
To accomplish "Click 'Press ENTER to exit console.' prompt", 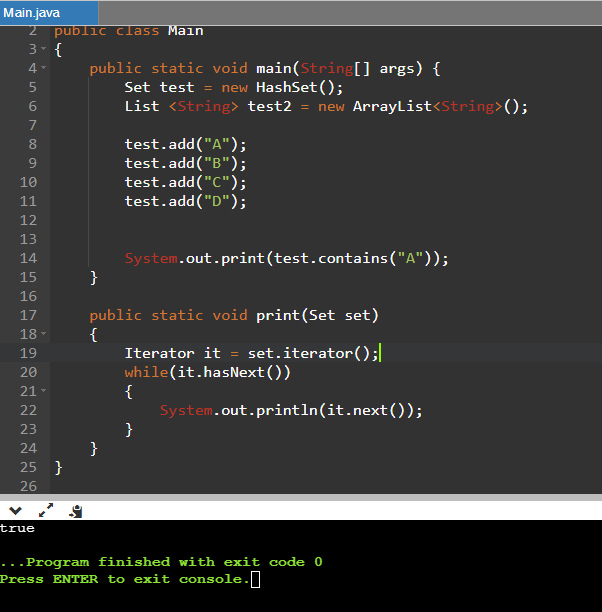I will point(125,579).
